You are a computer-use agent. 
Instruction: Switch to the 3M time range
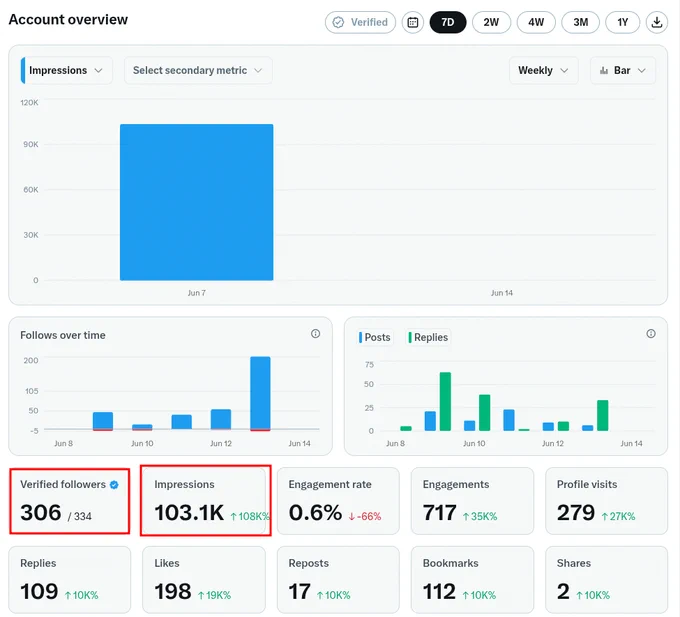[580, 22]
